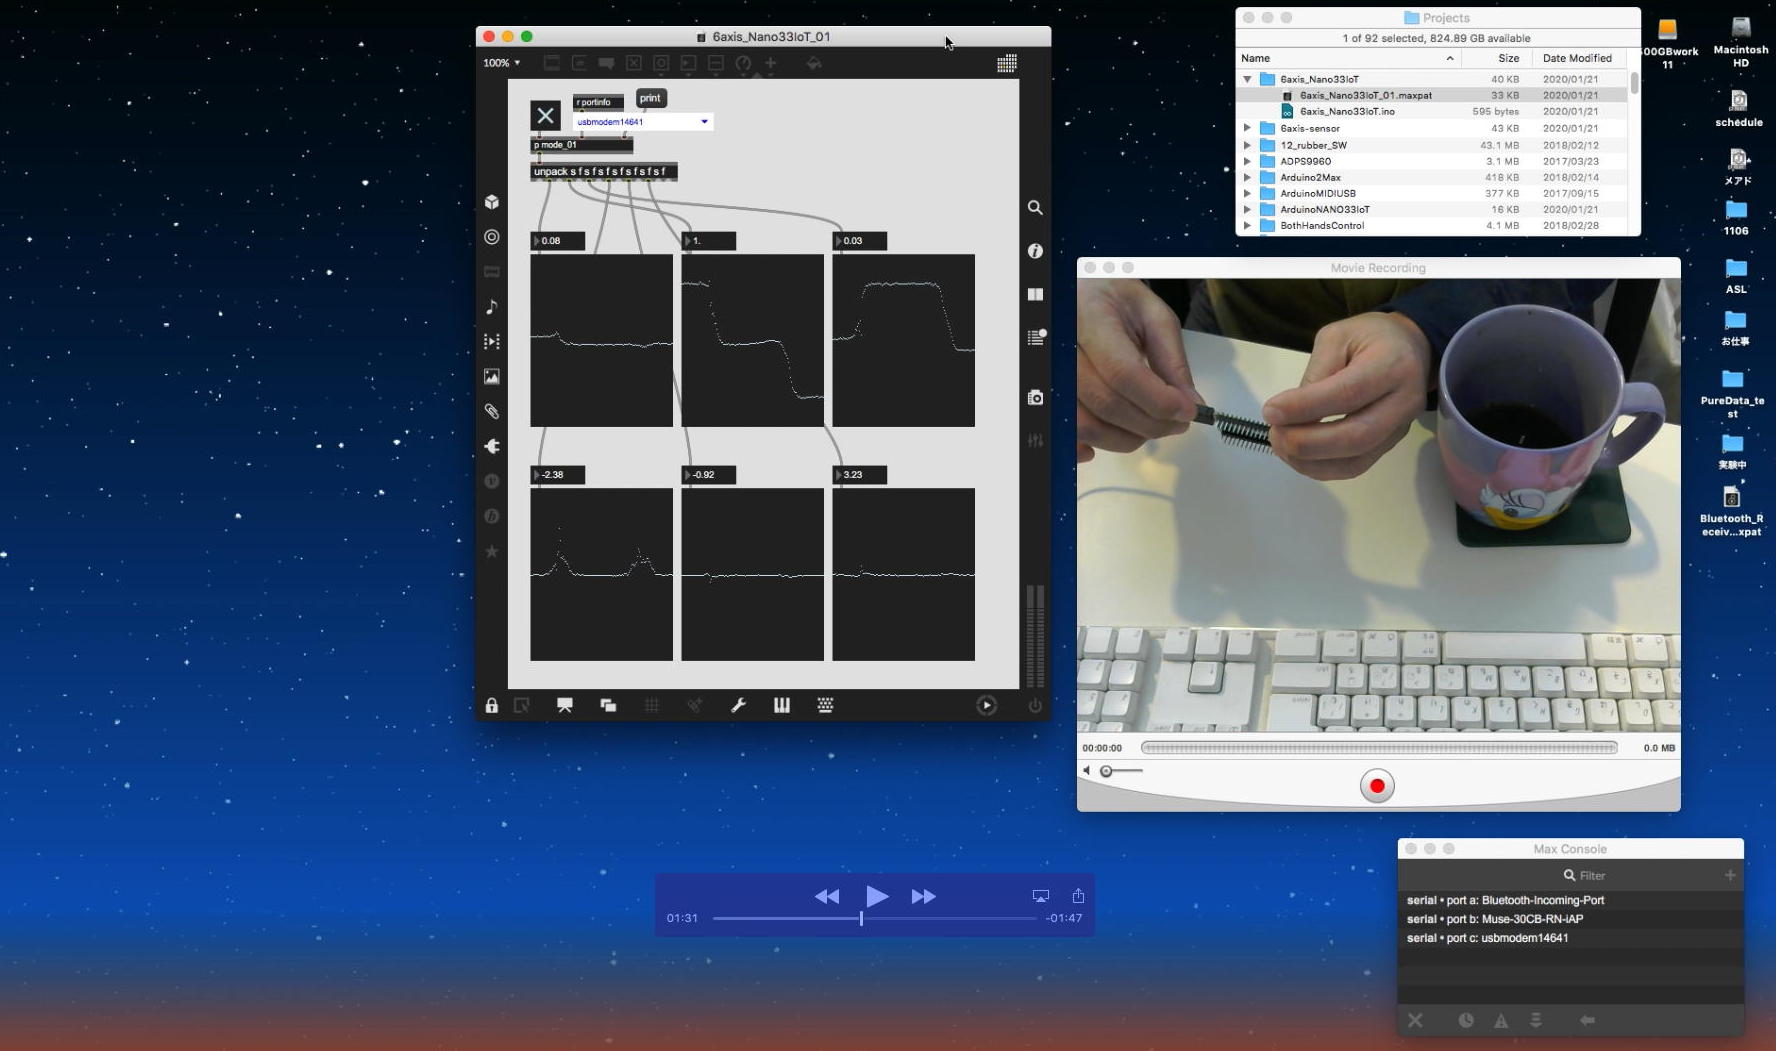Click the video playback progress slider
Screen dimensions: 1776x1051
(x=874, y=918)
